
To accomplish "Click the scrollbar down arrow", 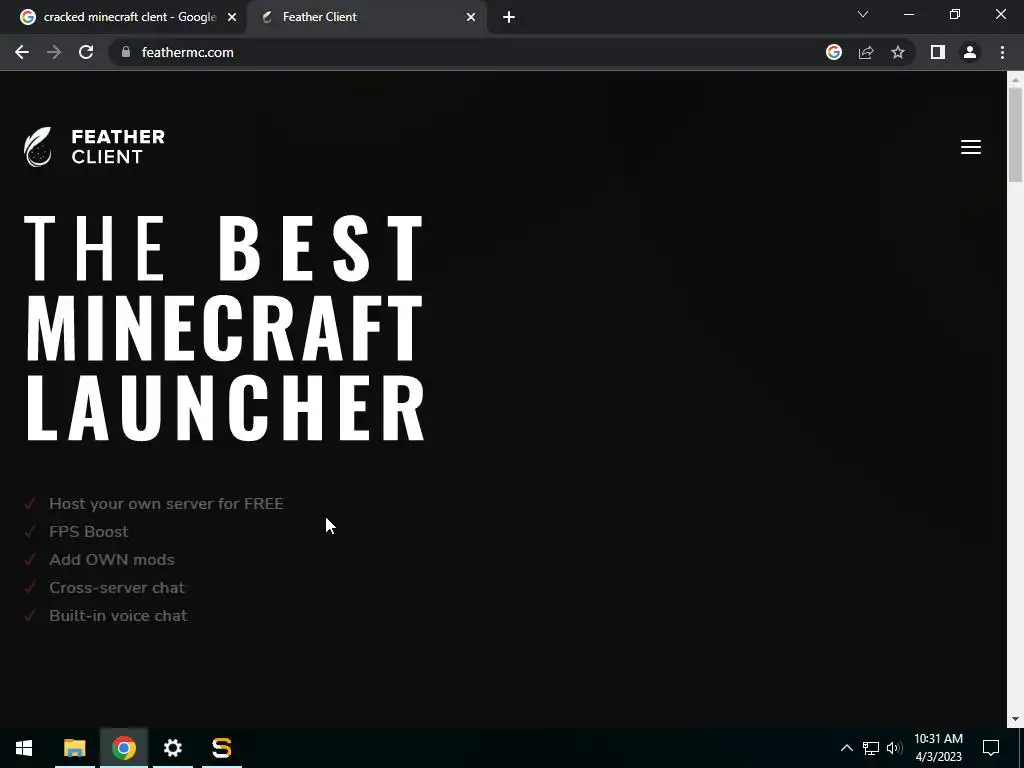I will pos(1015,719).
